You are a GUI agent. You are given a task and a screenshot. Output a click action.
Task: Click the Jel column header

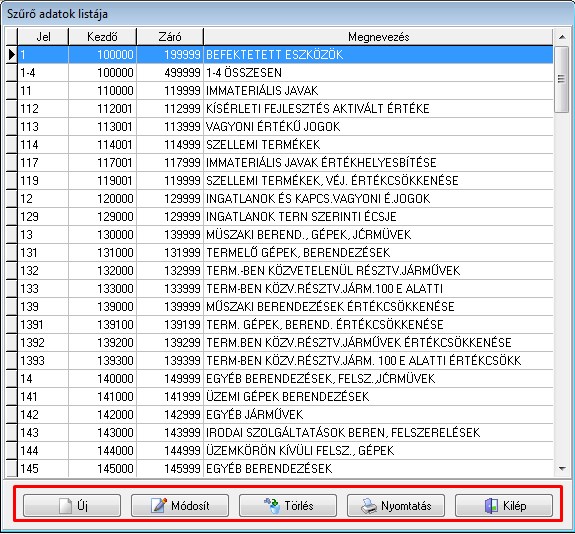[x=43, y=37]
